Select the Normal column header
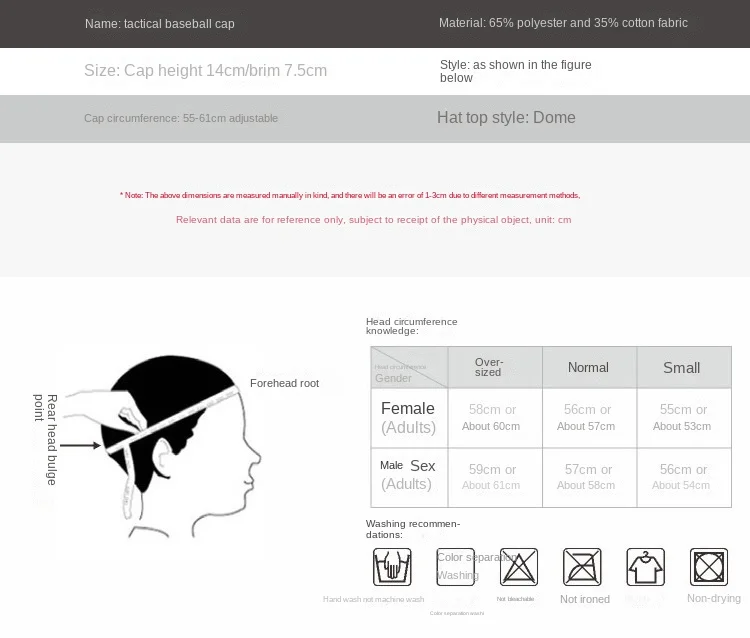 588,367
